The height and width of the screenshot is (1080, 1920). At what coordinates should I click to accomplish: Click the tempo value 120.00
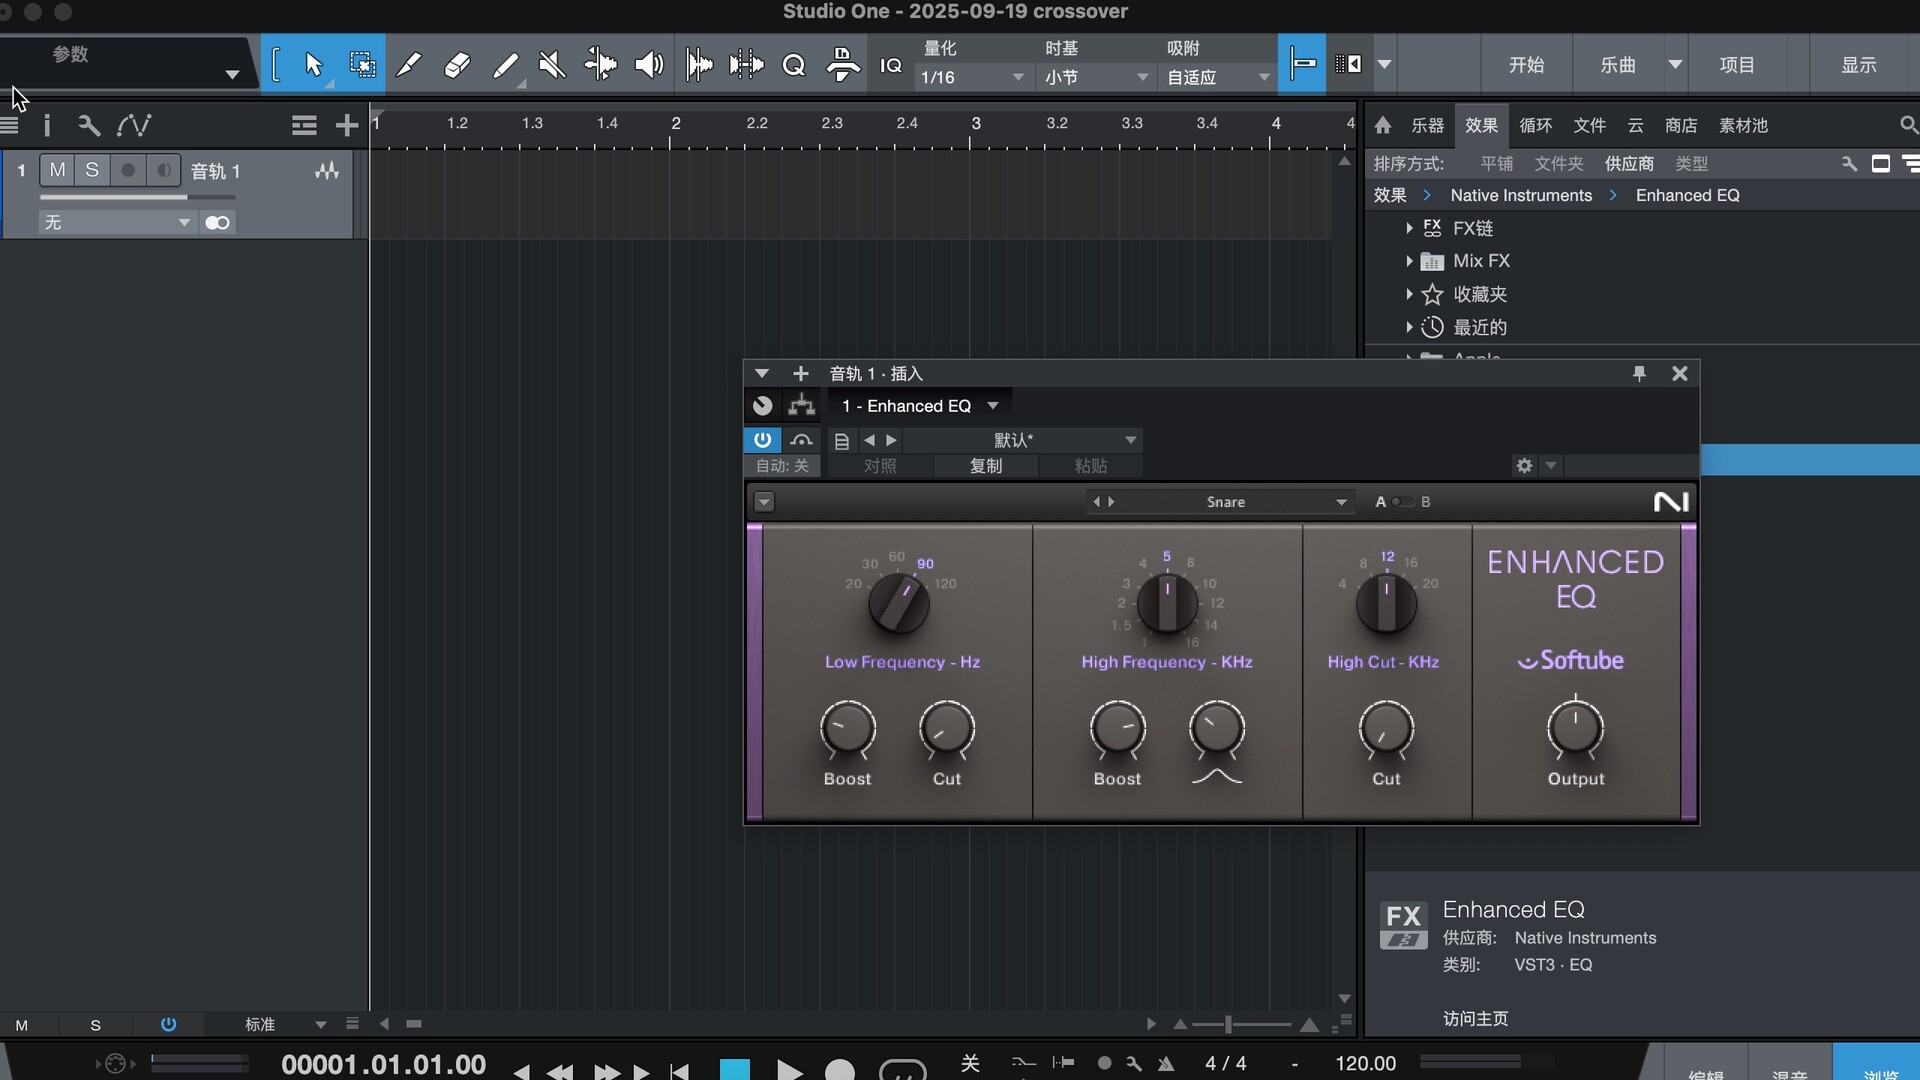point(1365,1063)
